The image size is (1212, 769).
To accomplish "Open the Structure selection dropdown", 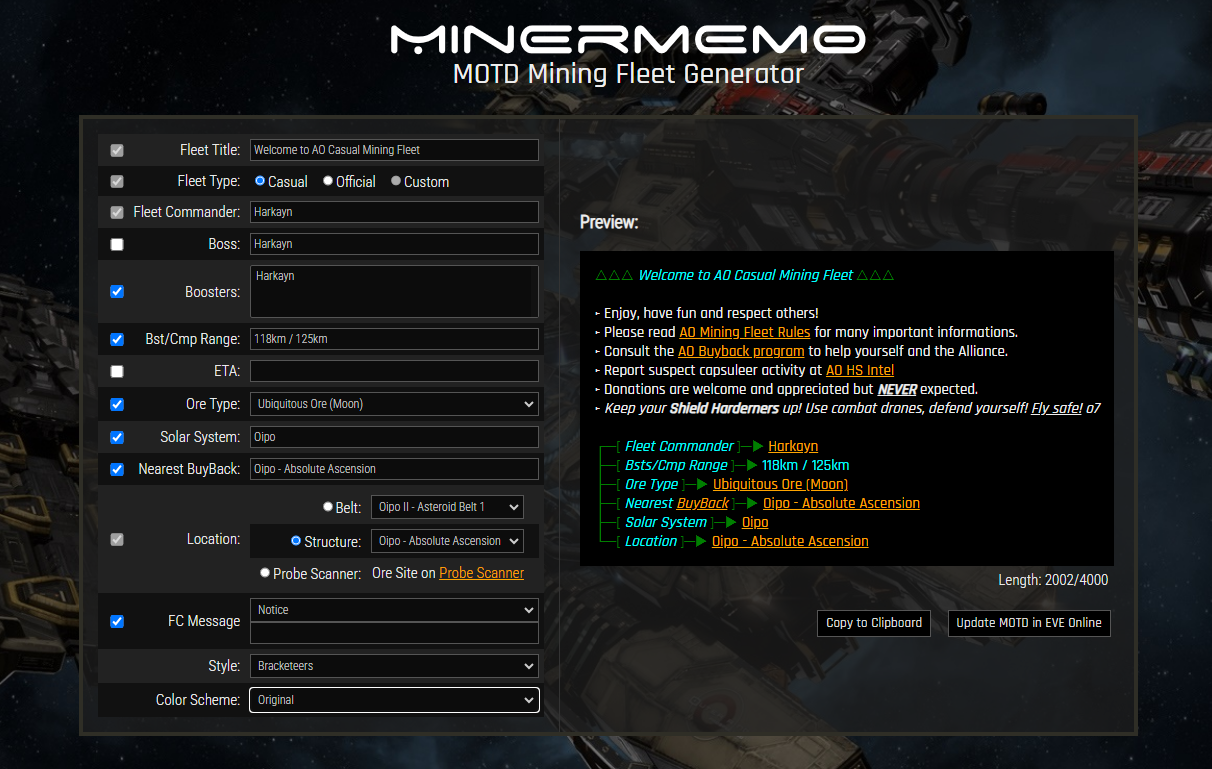I will click(x=447, y=541).
